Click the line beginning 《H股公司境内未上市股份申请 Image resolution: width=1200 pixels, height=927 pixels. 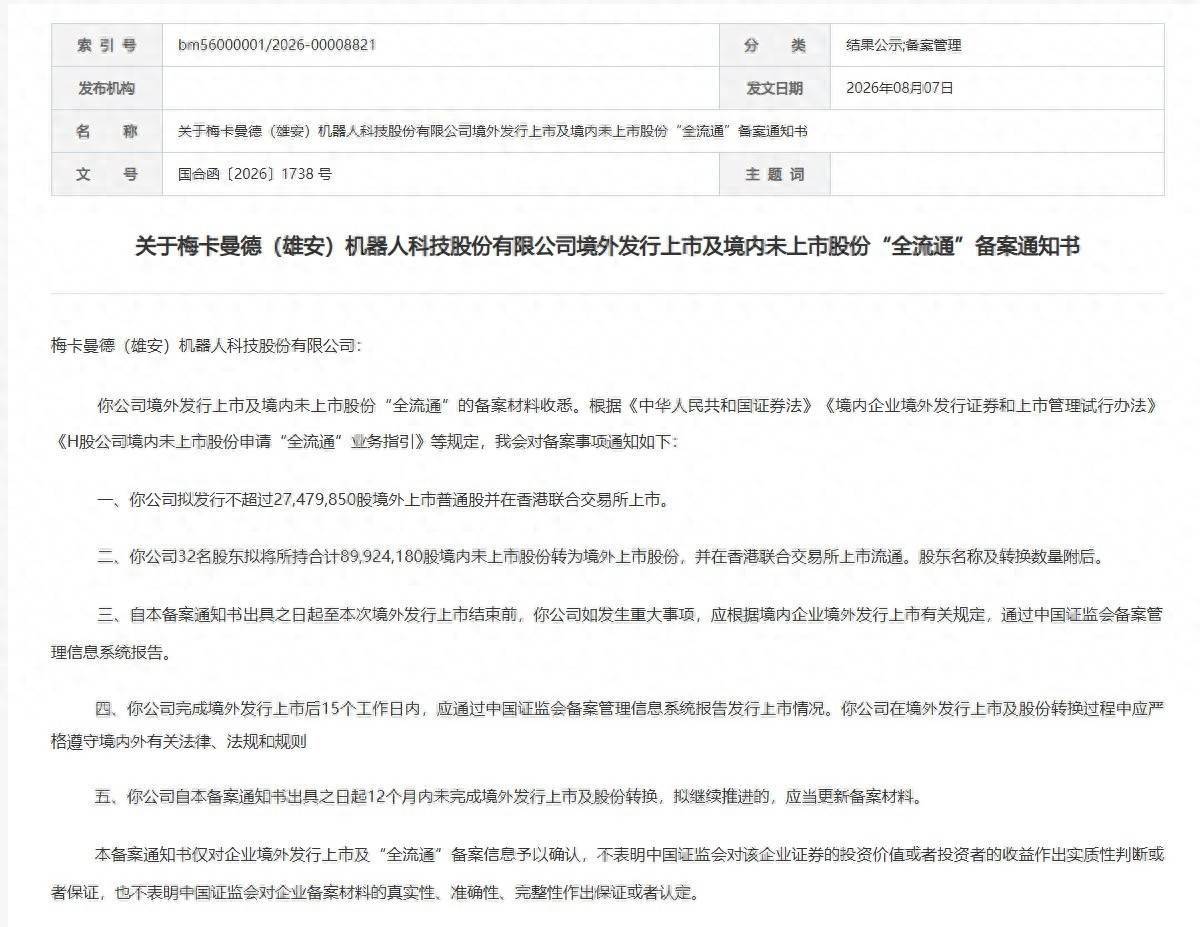tap(365, 440)
